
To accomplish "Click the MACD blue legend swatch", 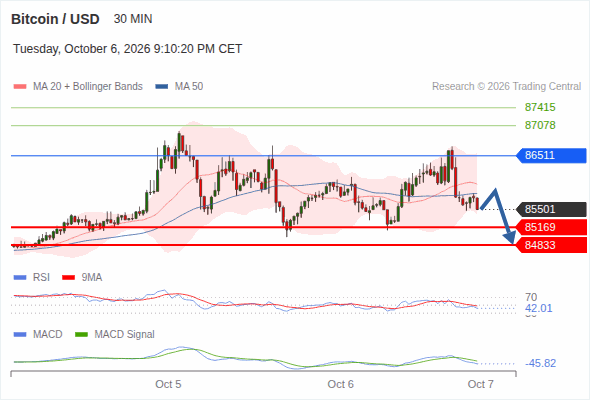I will (20, 335).
